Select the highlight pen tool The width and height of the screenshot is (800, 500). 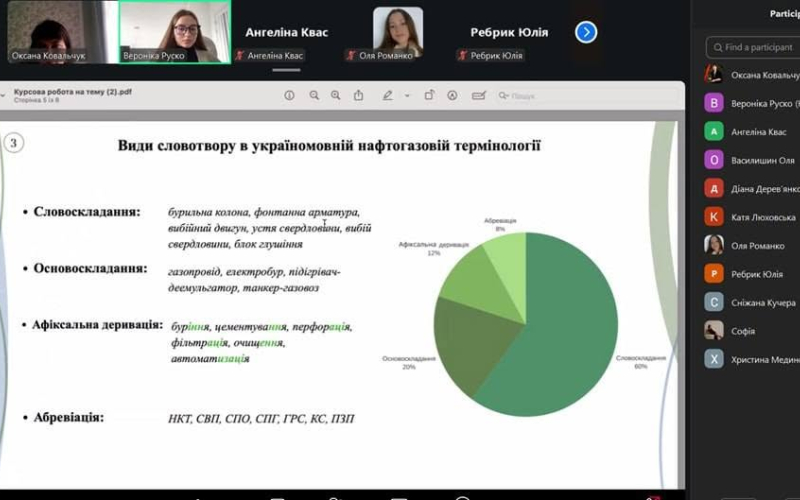point(388,95)
